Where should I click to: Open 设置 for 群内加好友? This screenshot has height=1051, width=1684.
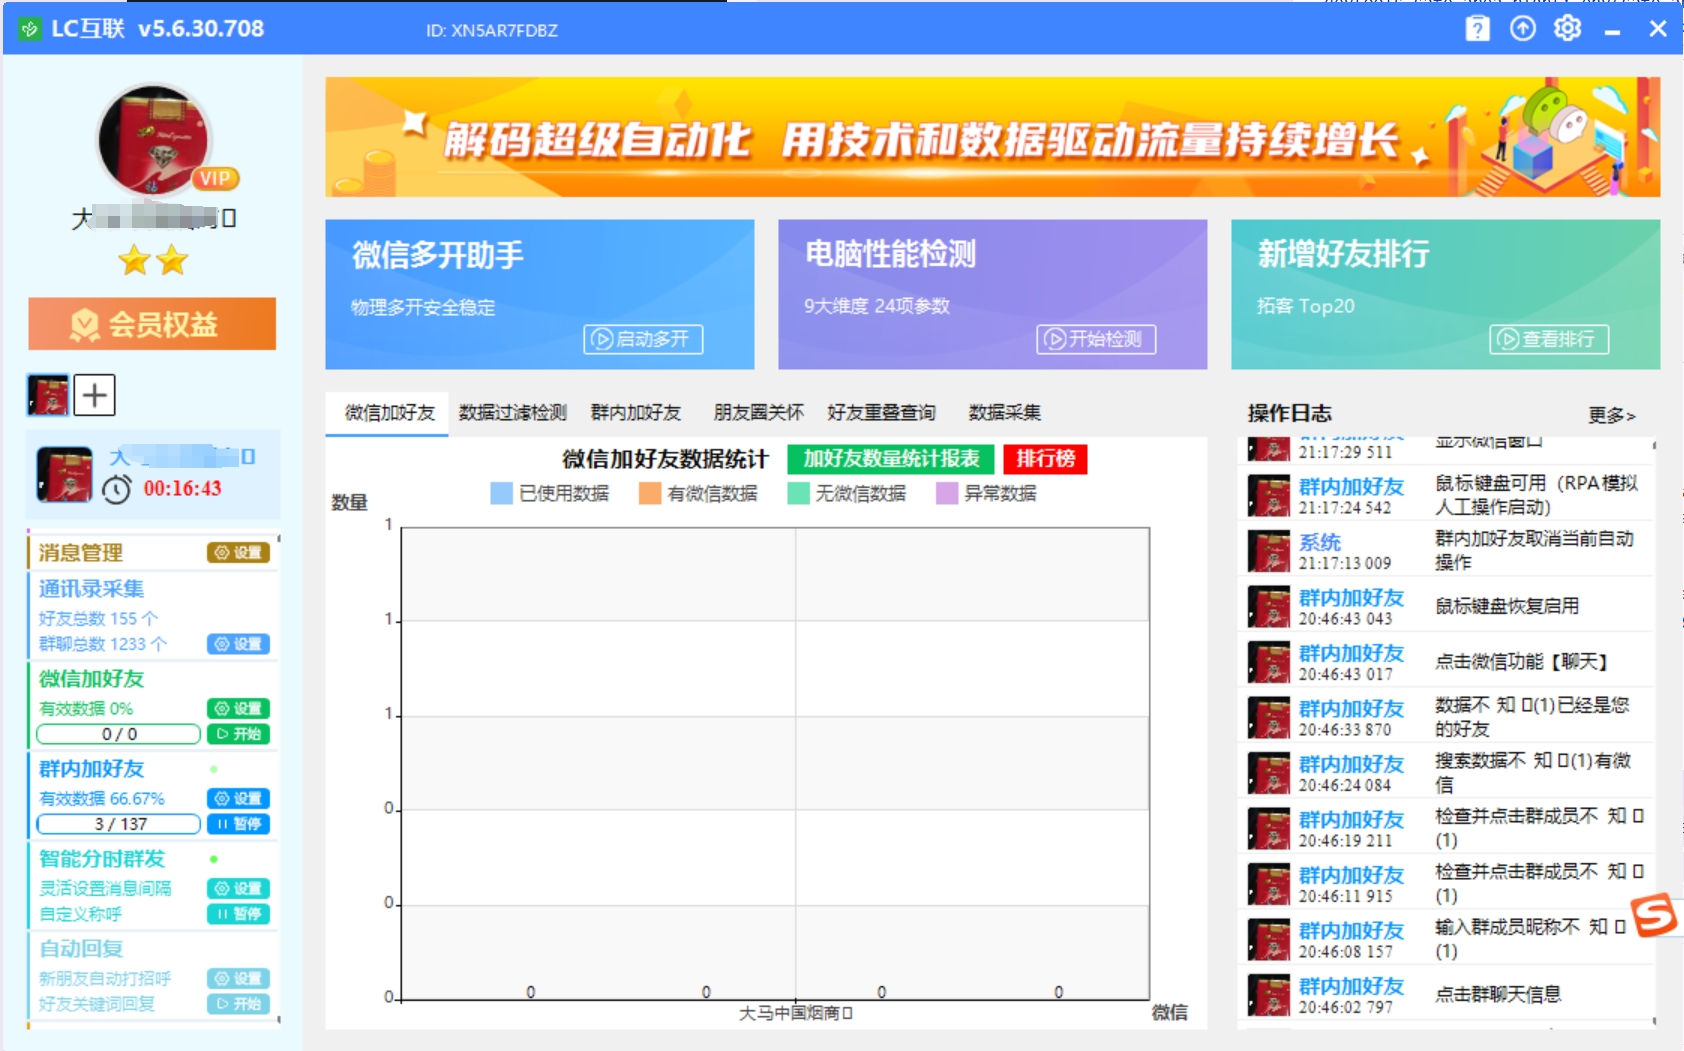click(238, 799)
